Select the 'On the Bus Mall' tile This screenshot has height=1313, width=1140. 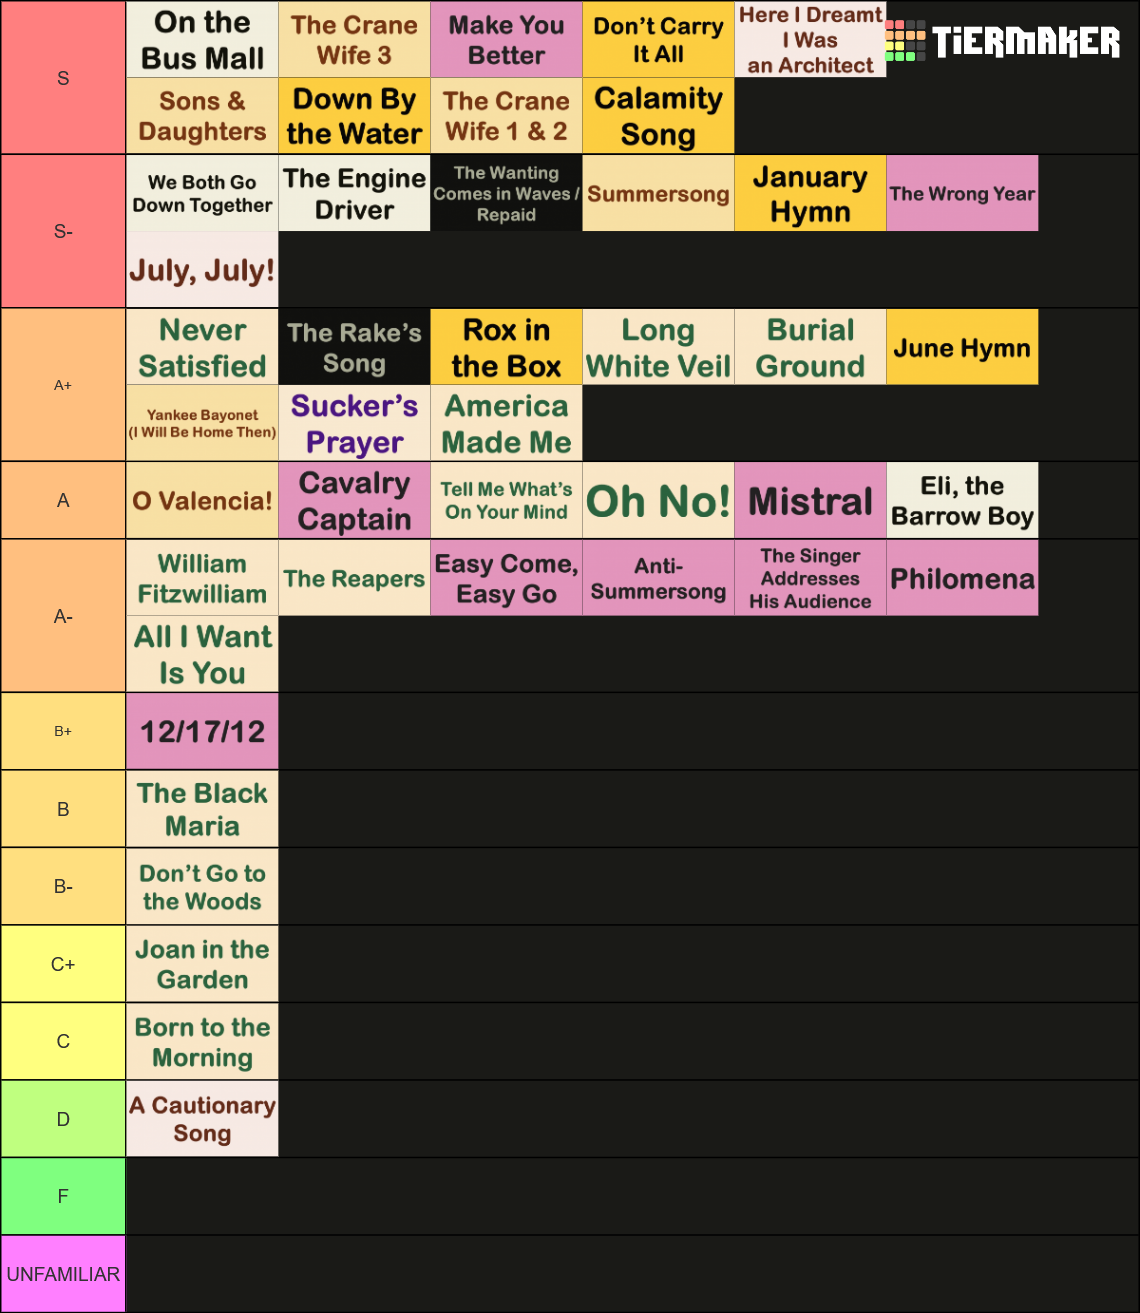[203, 40]
